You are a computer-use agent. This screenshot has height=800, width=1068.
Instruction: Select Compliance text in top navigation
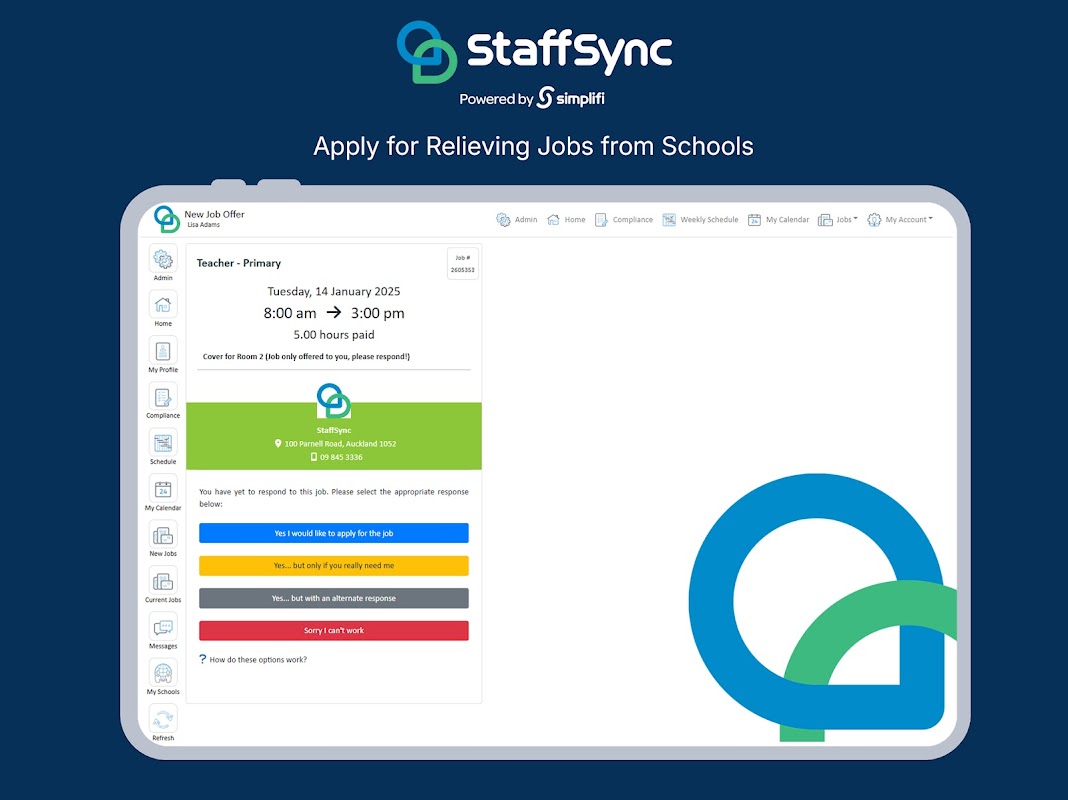(633, 220)
